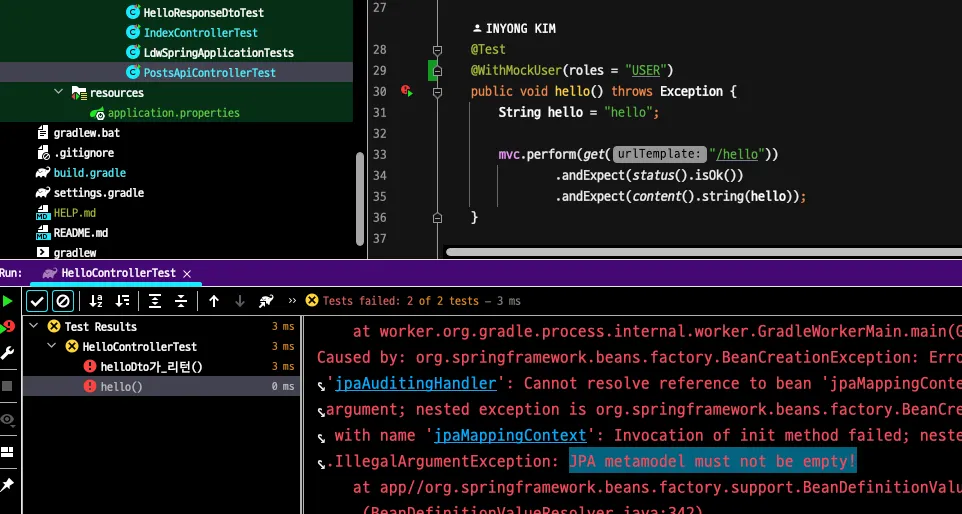Select the HelloControllerTest run tab
The width and height of the screenshot is (962, 514).
pyautogui.click(x=118, y=273)
